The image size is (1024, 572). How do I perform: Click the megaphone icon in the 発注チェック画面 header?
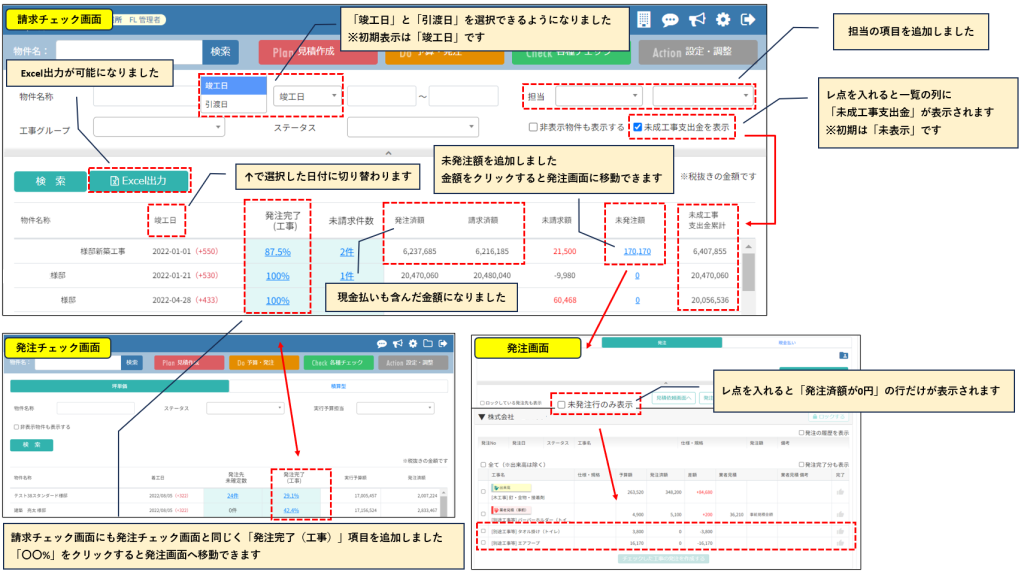tap(398, 343)
